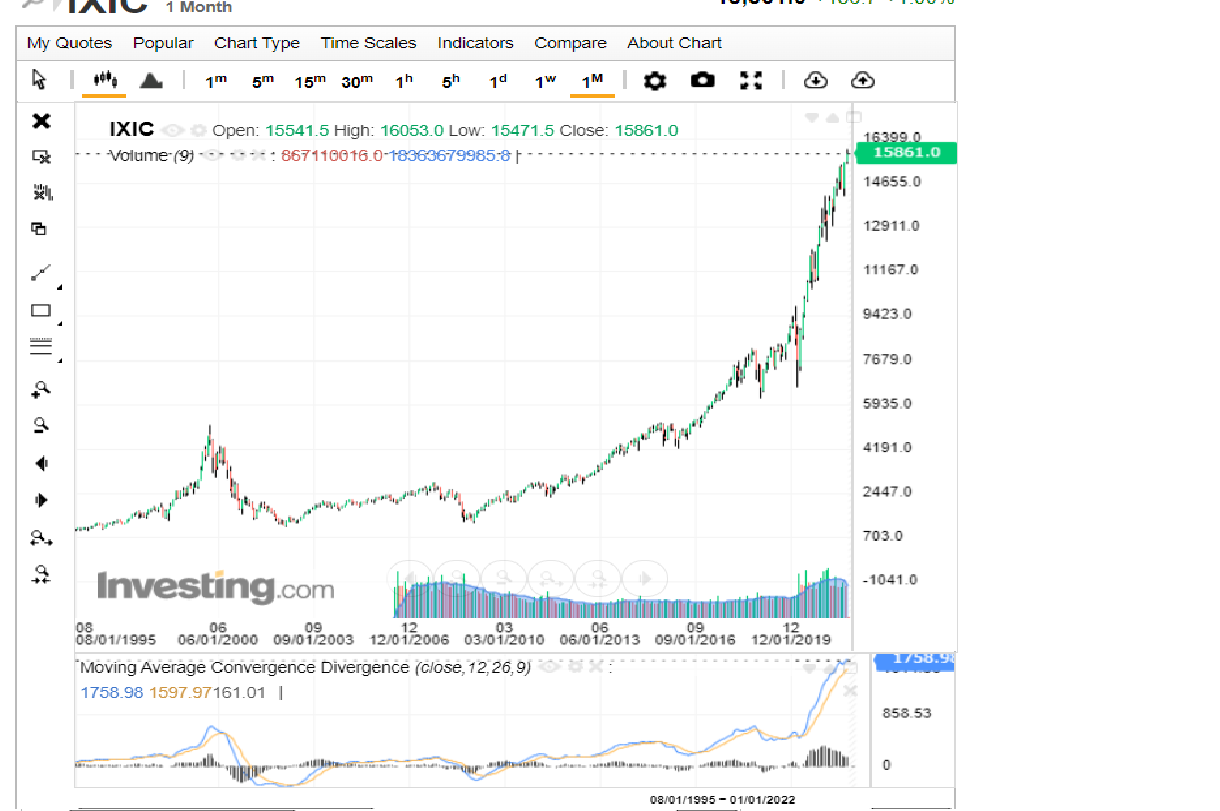Click the zoom out magnifier in left sidebar

coord(41,426)
